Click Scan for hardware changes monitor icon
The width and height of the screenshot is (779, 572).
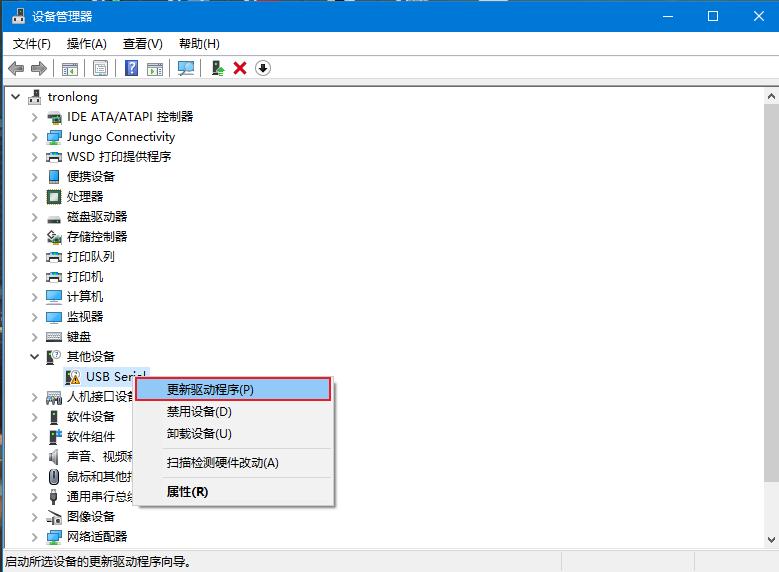point(186,68)
